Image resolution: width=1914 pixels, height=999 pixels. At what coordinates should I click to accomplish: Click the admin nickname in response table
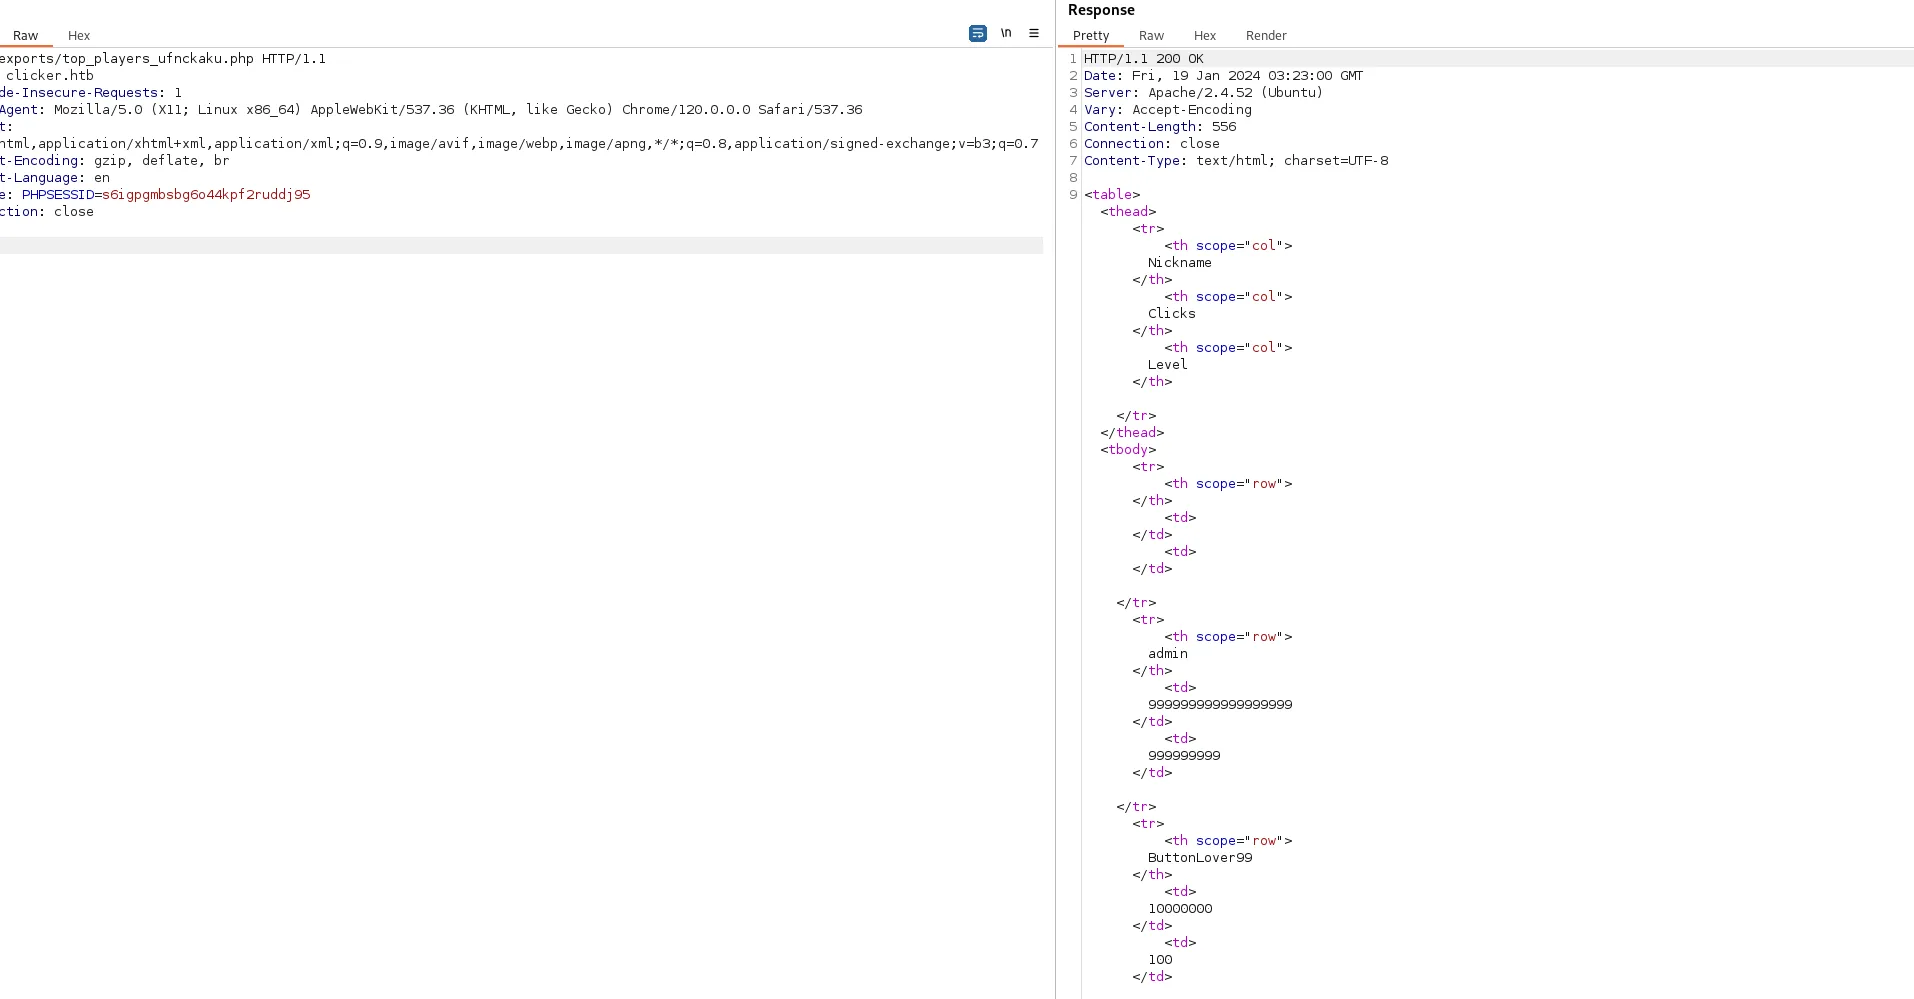[1168, 654]
